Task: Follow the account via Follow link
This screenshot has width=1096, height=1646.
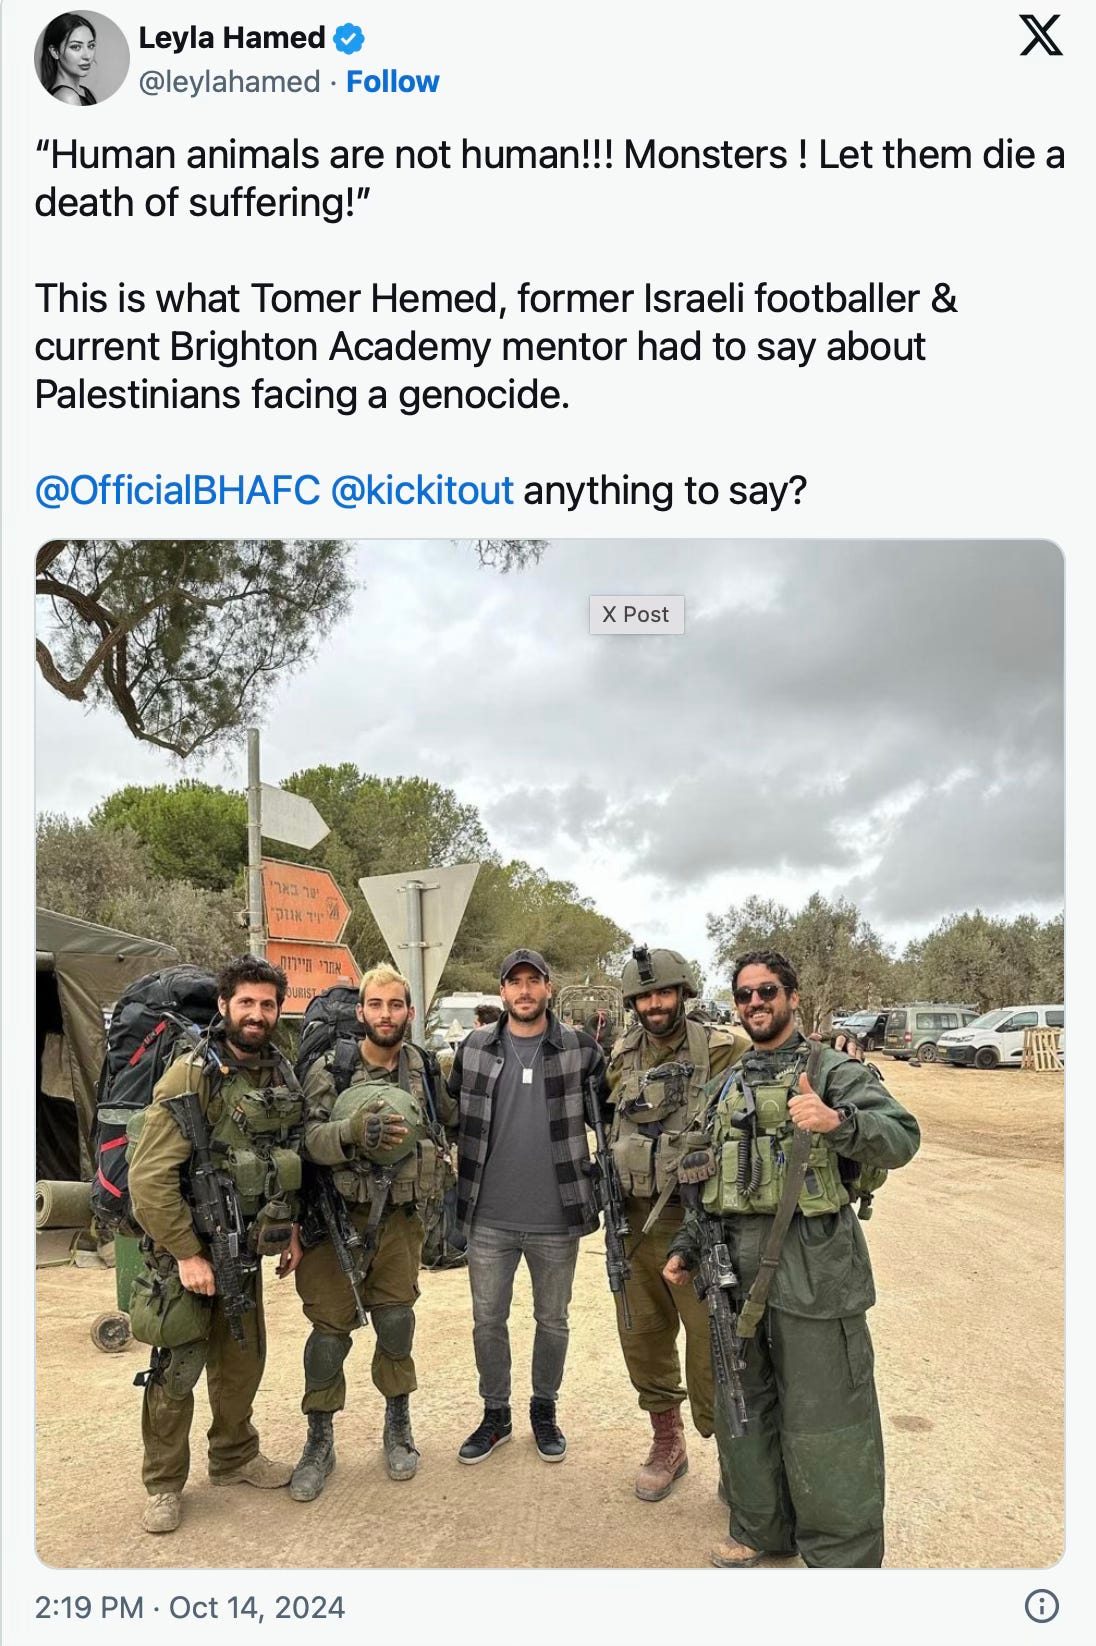Action: 392,81
